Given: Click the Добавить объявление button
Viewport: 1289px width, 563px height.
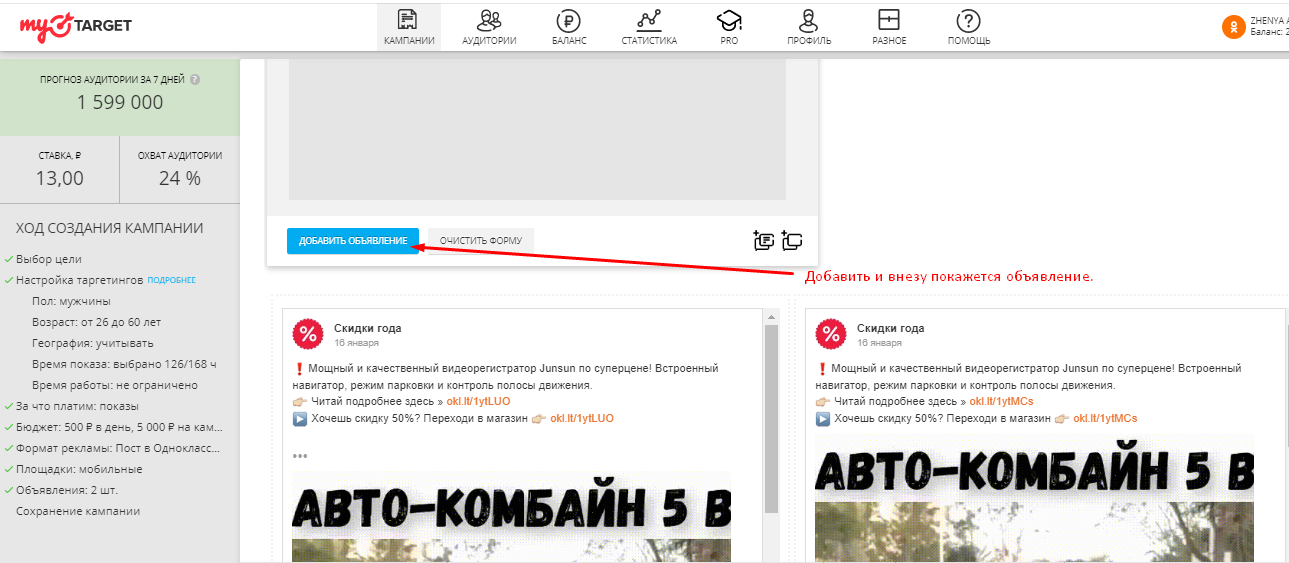Looking at the screenshot, I should click(x=353, y=241).
